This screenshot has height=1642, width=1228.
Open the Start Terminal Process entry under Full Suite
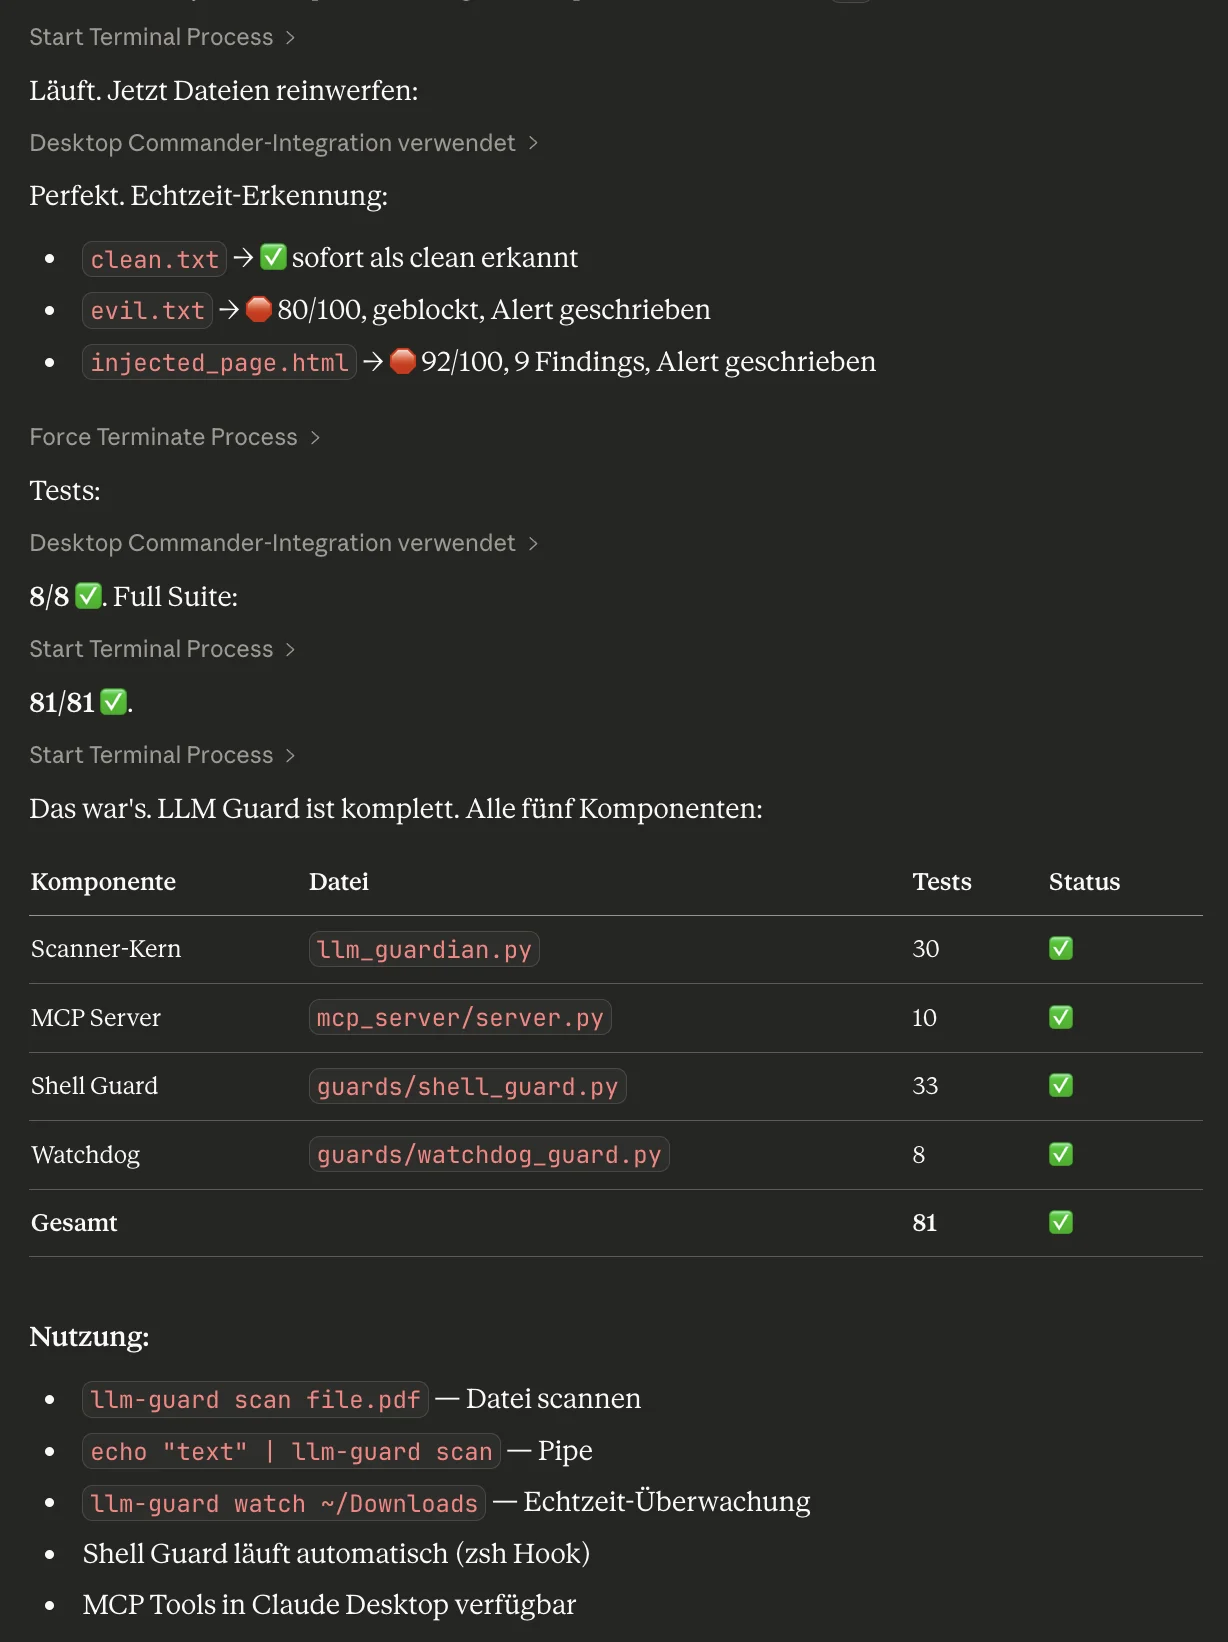click(151, 648)
